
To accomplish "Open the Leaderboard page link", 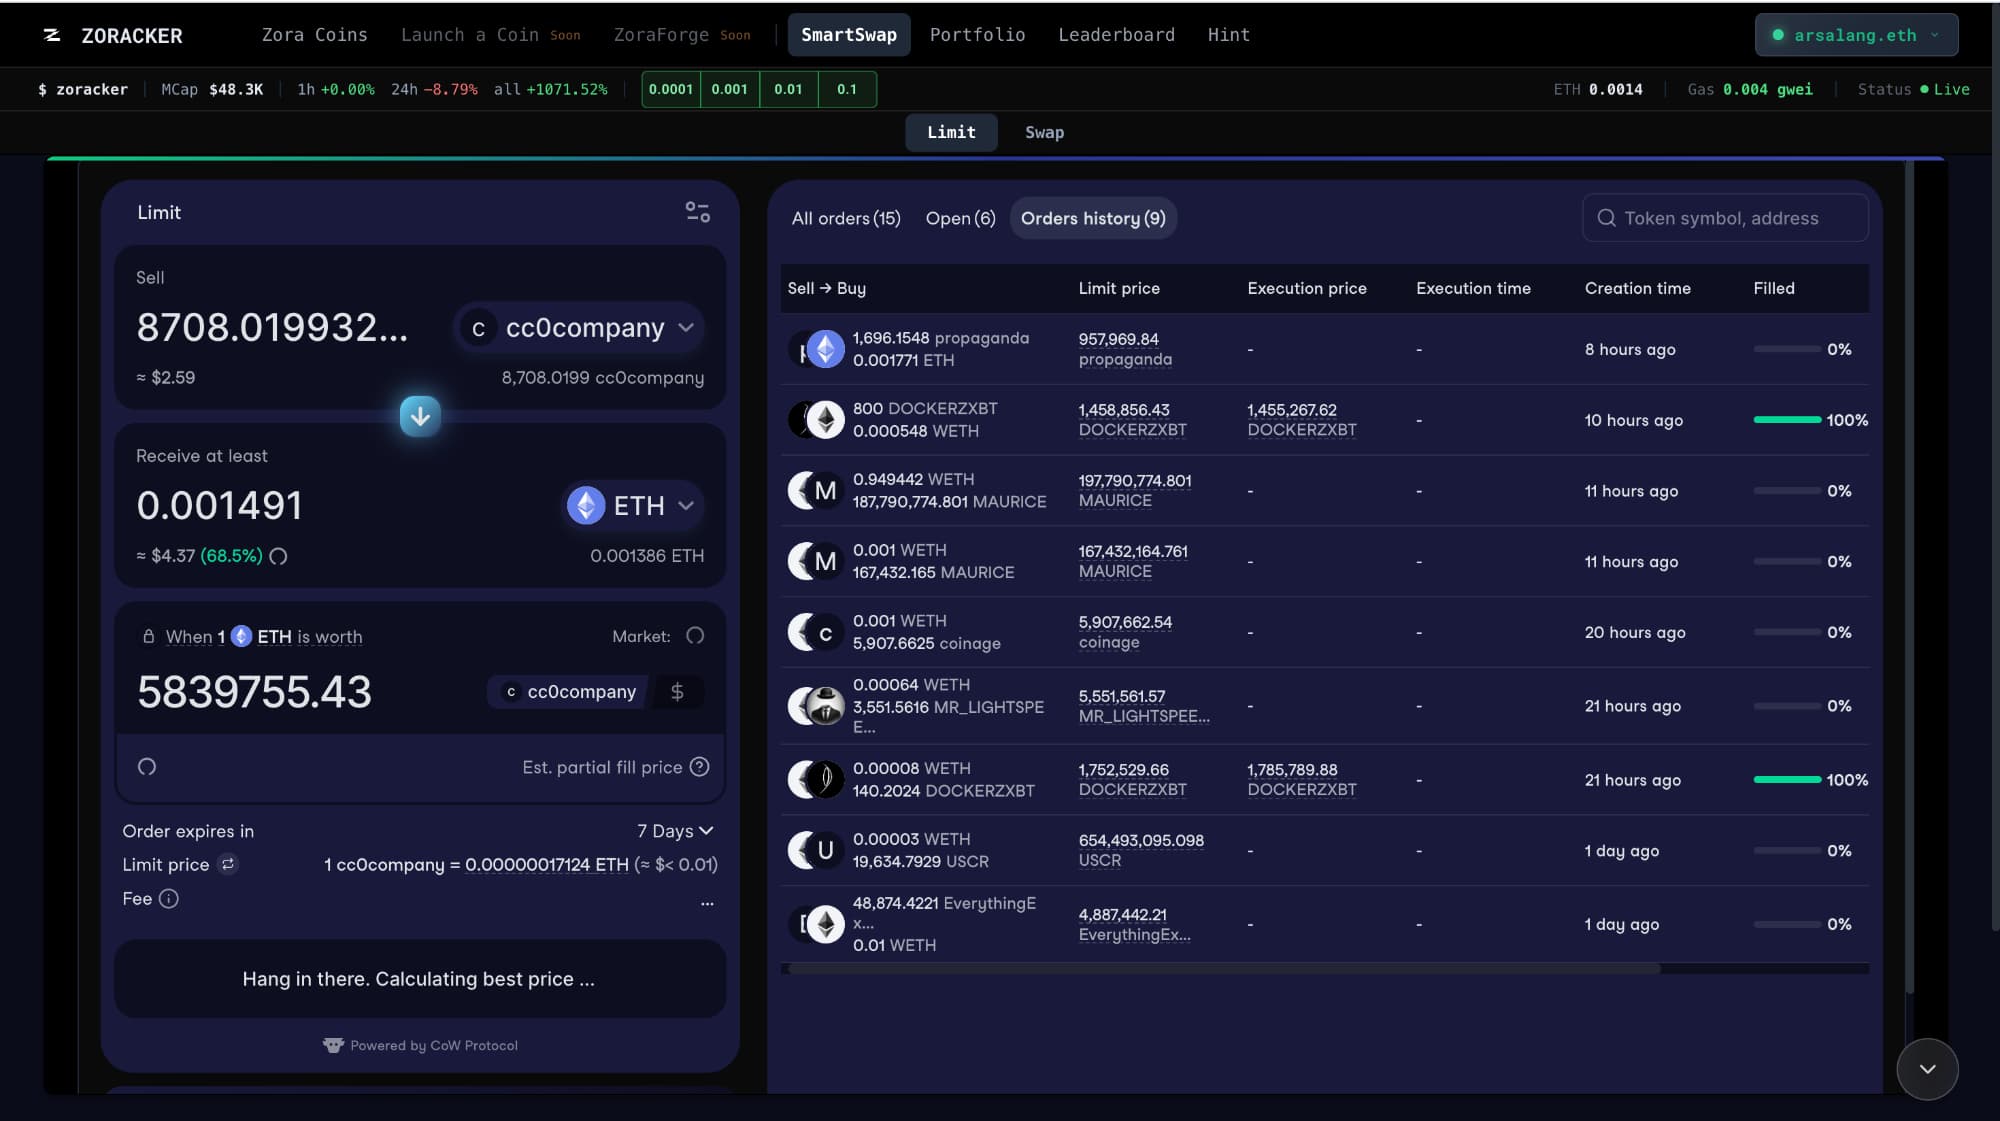I will pos(1116,35).
